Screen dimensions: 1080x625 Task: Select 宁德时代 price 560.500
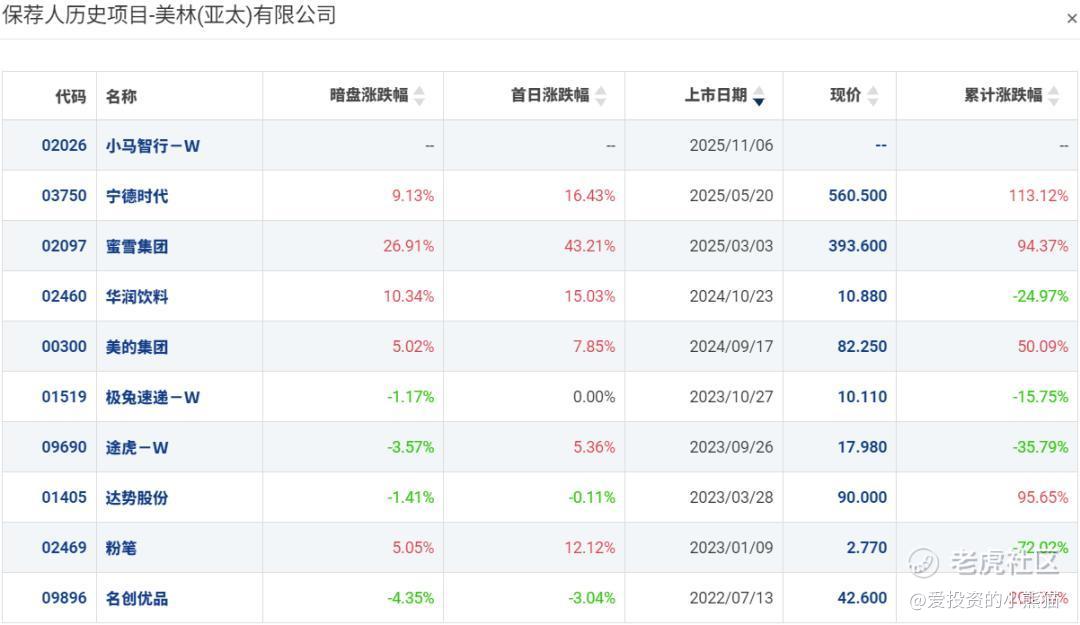pyautogui.click(x=858, y=196)
